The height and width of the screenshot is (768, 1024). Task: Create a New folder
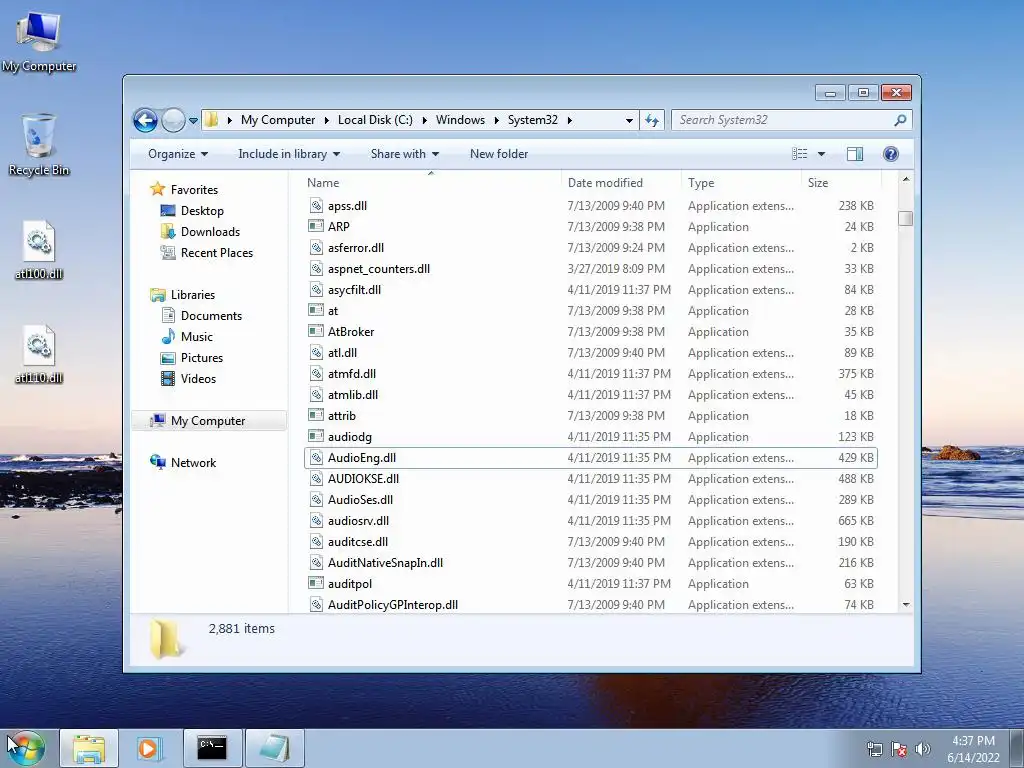(x=499, y=154)
